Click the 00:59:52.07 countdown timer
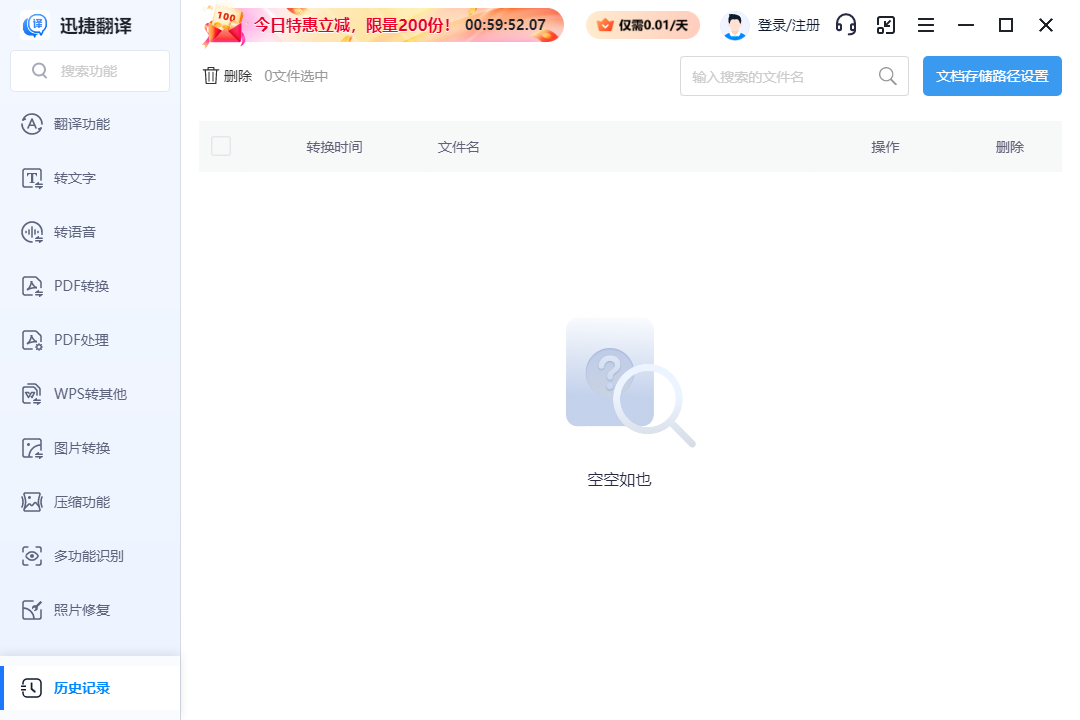 coord(505,25)
